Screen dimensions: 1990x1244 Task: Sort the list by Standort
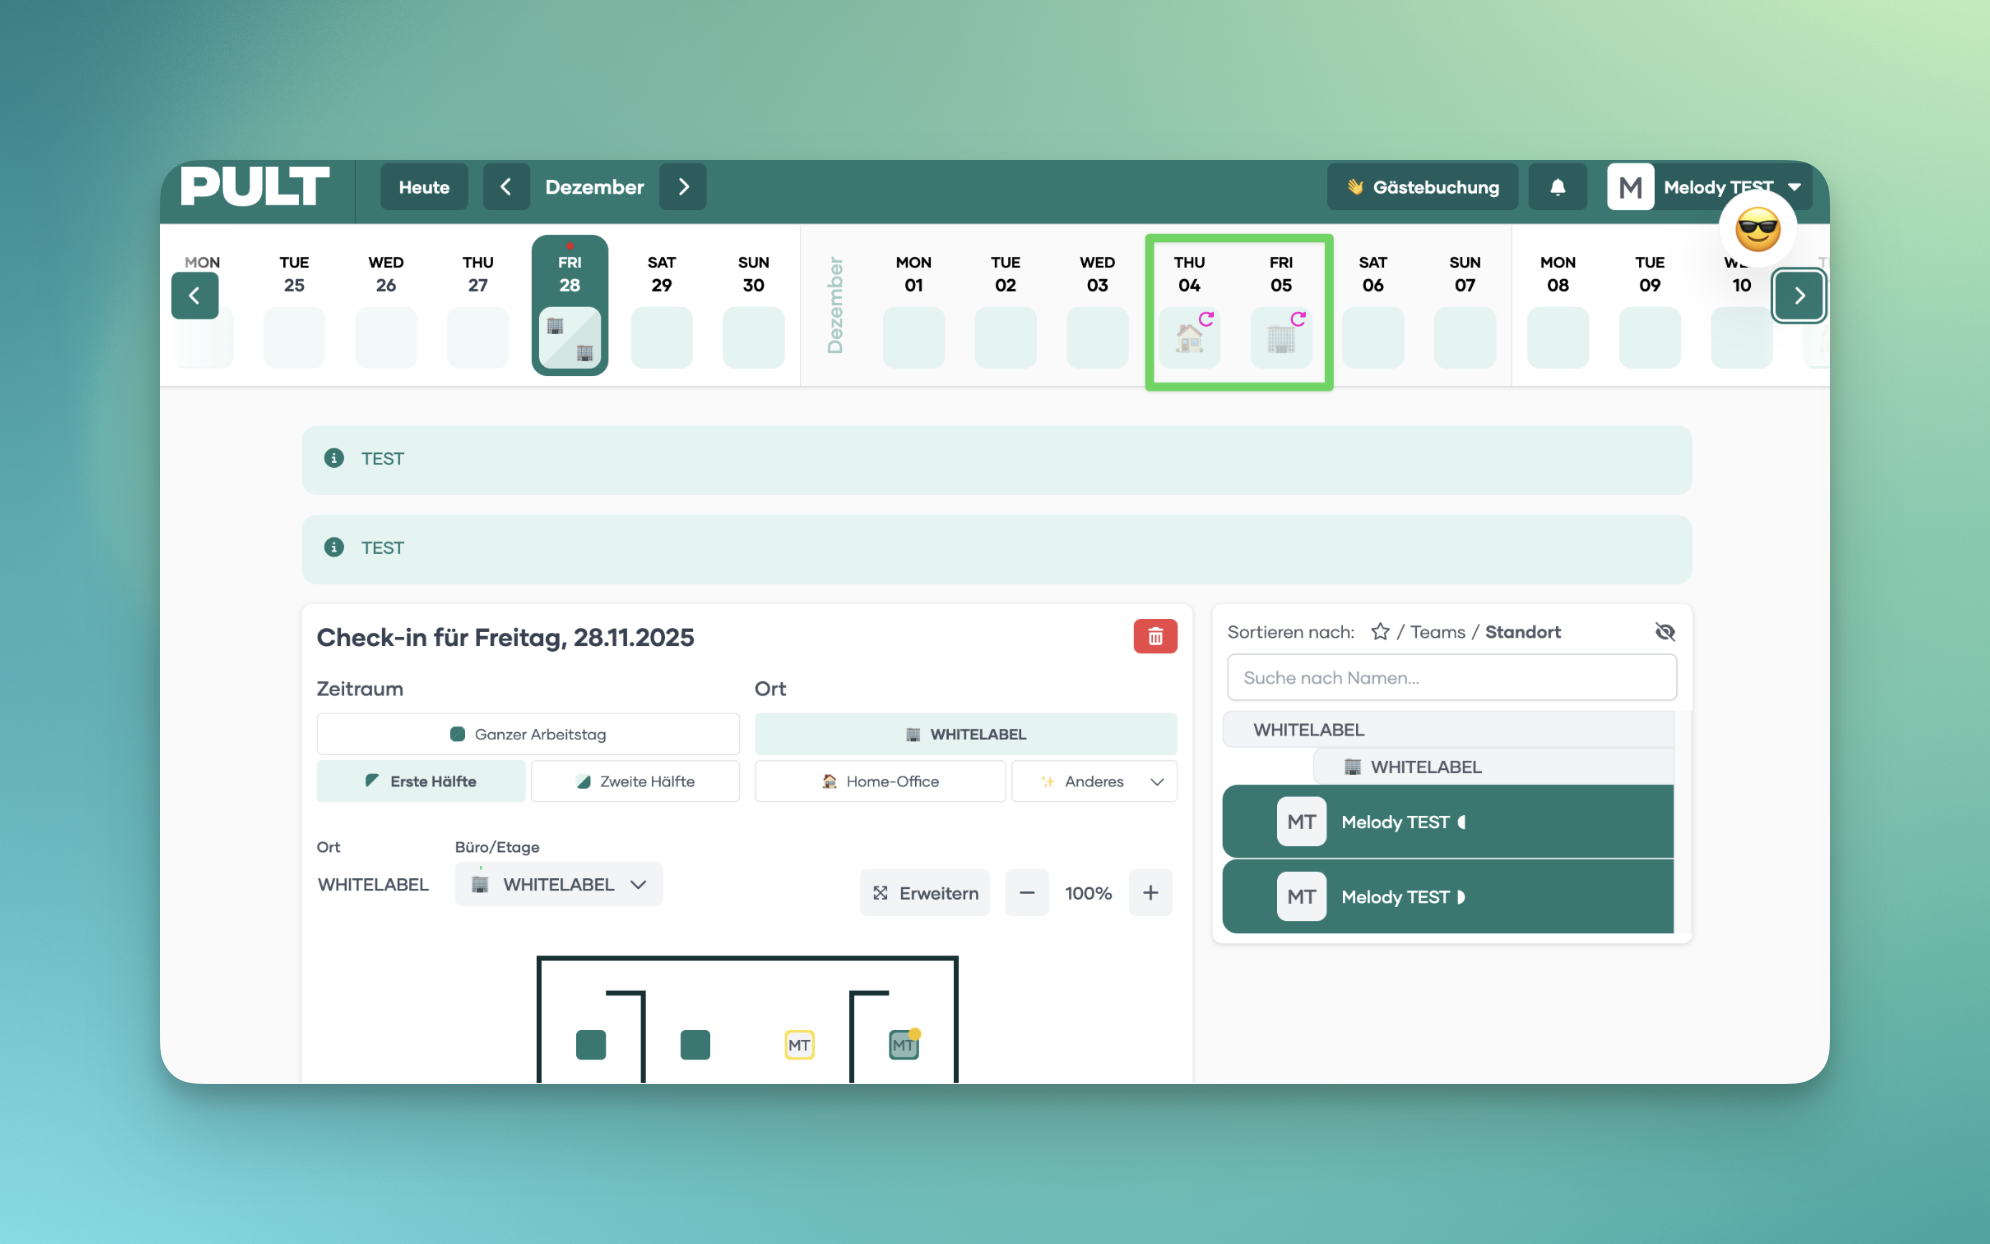(1522, 632)
